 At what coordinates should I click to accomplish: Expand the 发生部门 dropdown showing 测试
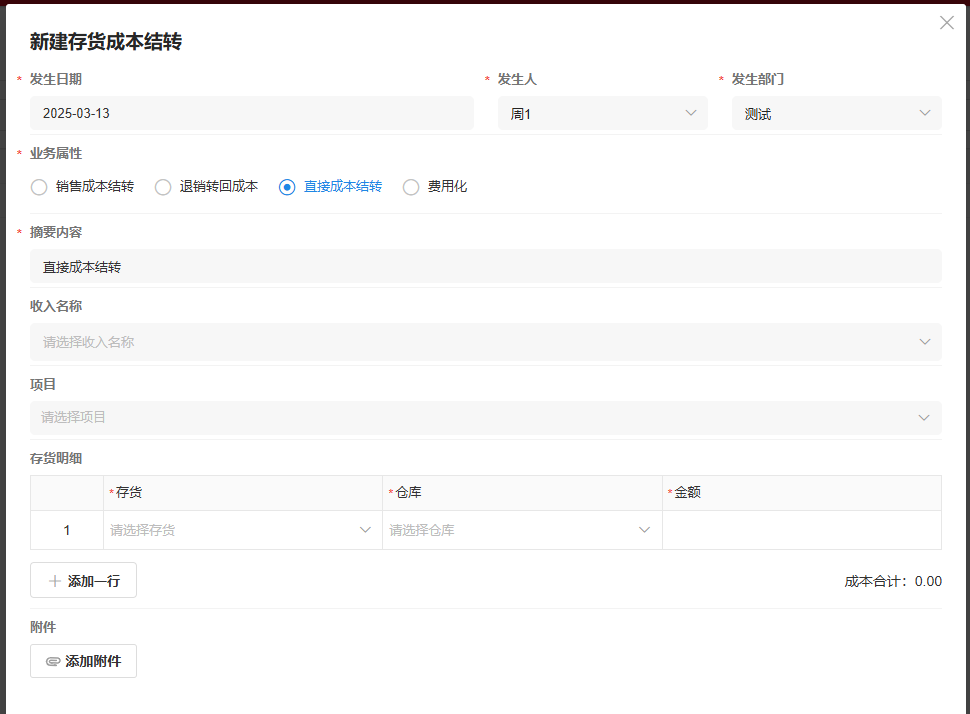[x=836, y=114]
